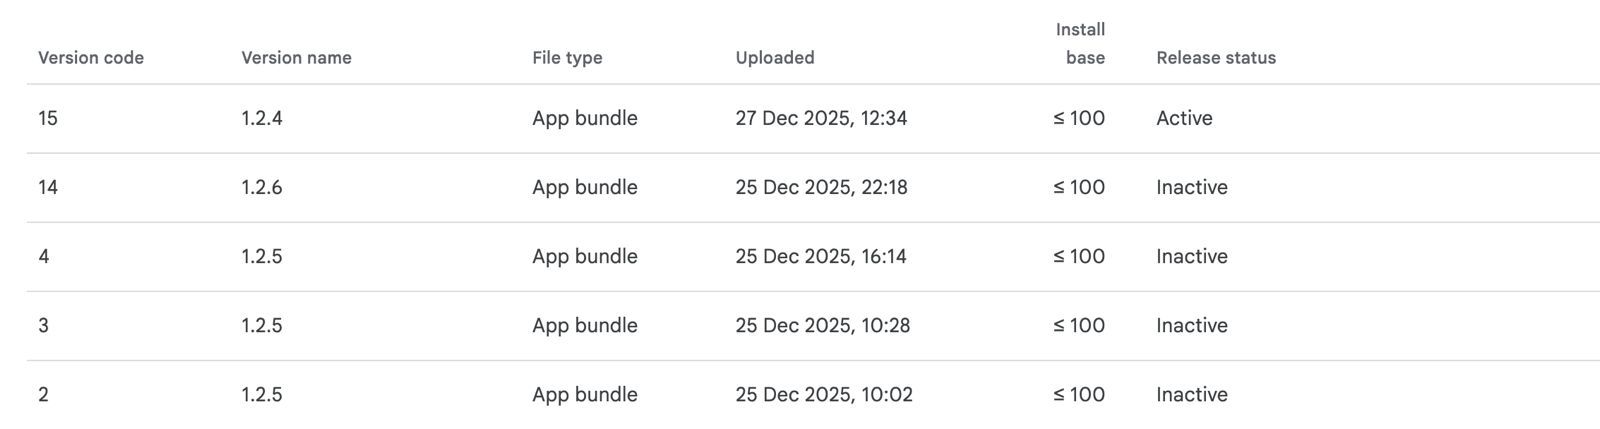Screen dimensions: 1600x429
Task: Open version name 1.2.6 entry
Action: click(x=262, y=187)
